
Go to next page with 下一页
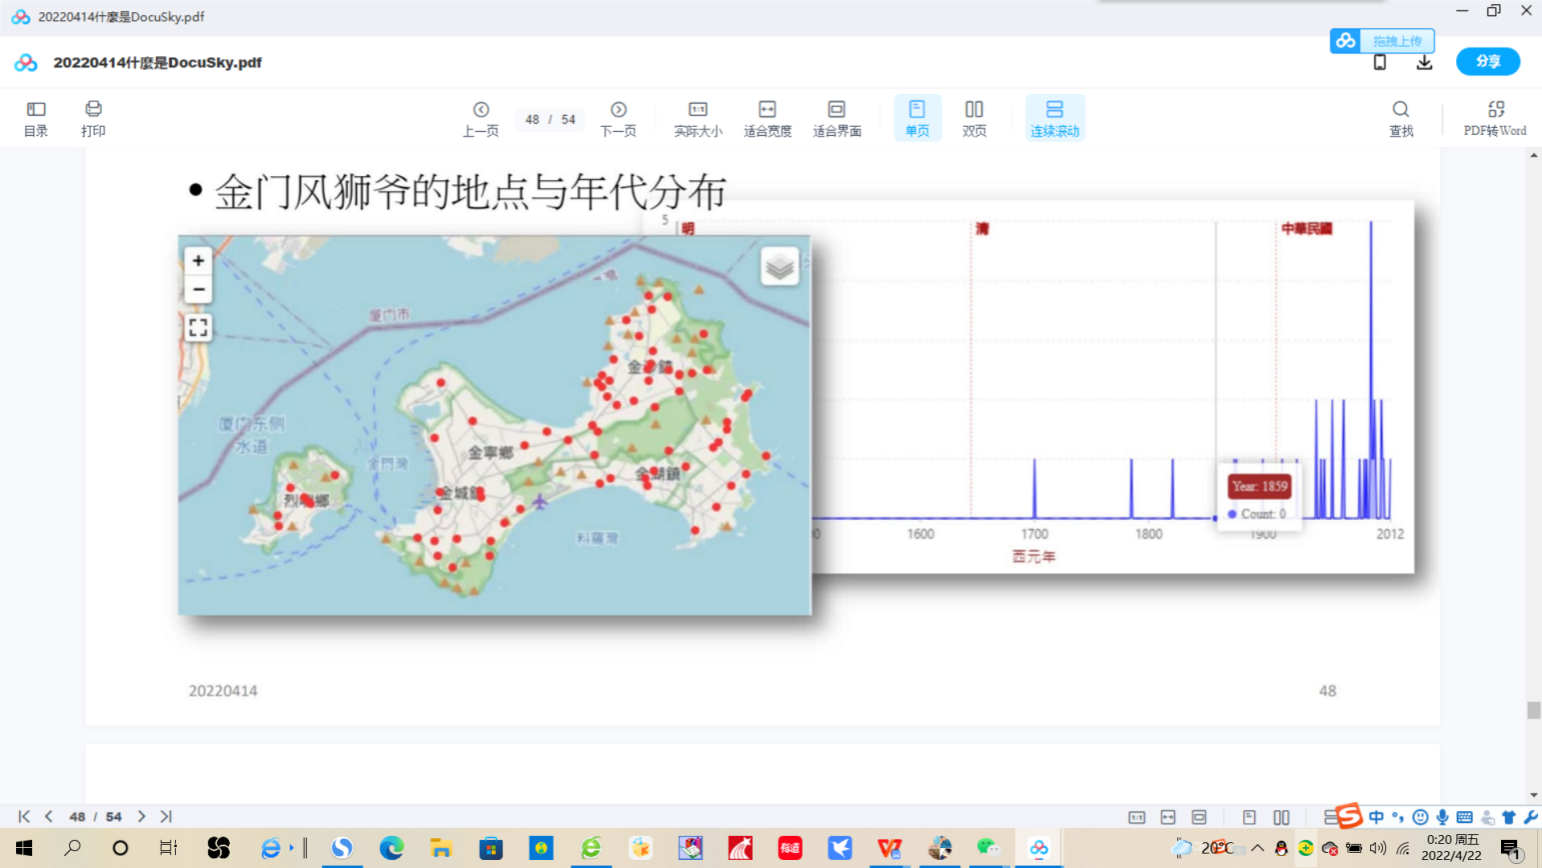[618, 118]
